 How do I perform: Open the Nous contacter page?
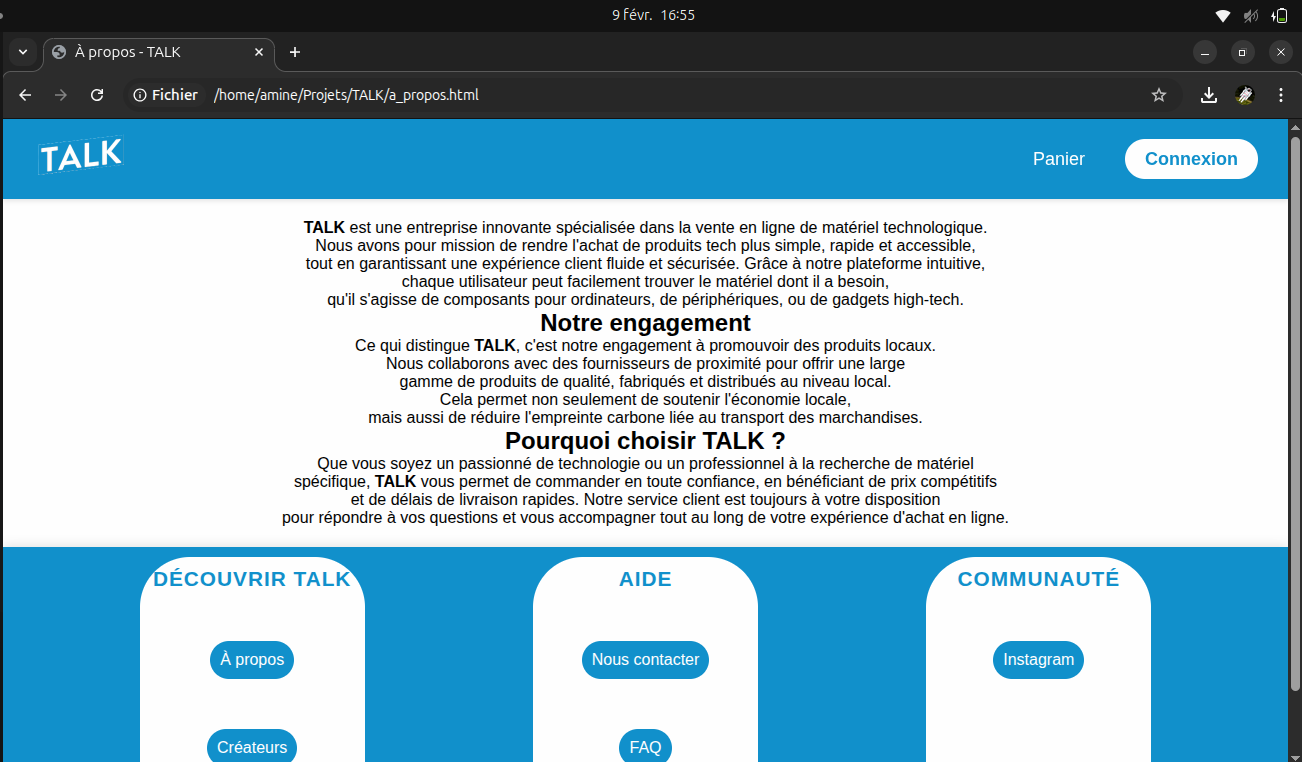645,660
